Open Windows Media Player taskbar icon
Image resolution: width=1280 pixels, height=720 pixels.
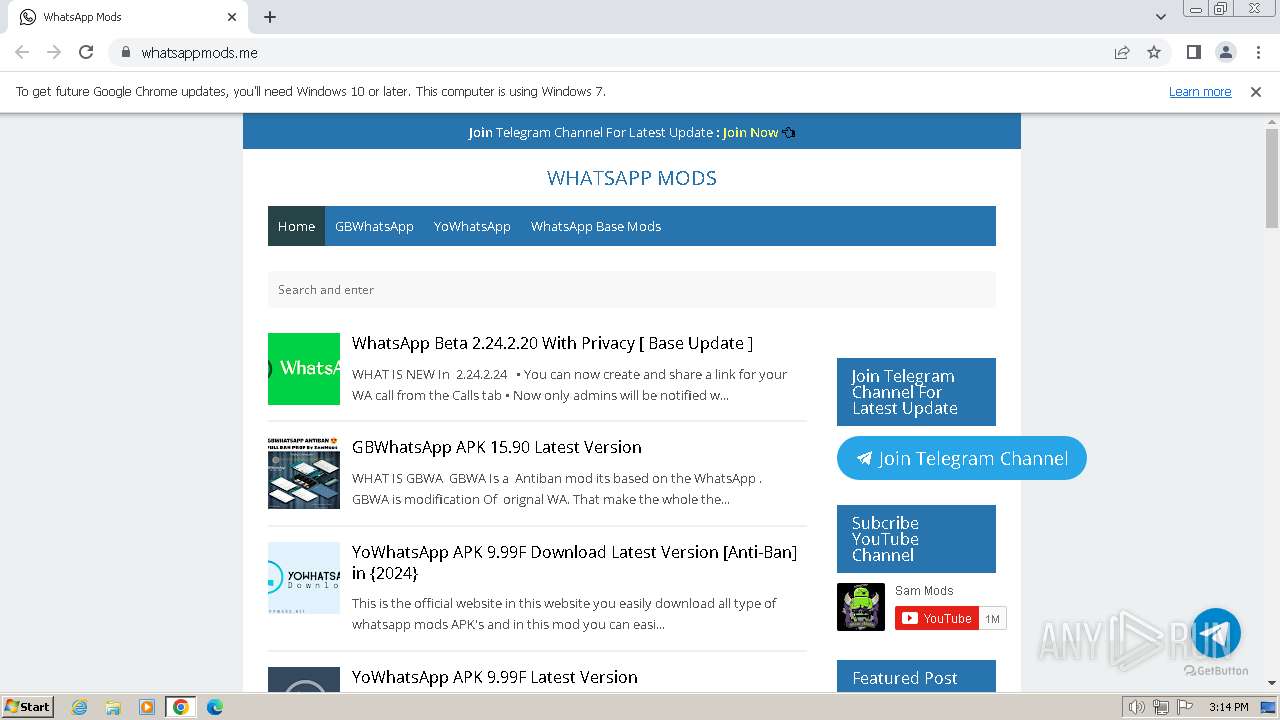[147, 707]
